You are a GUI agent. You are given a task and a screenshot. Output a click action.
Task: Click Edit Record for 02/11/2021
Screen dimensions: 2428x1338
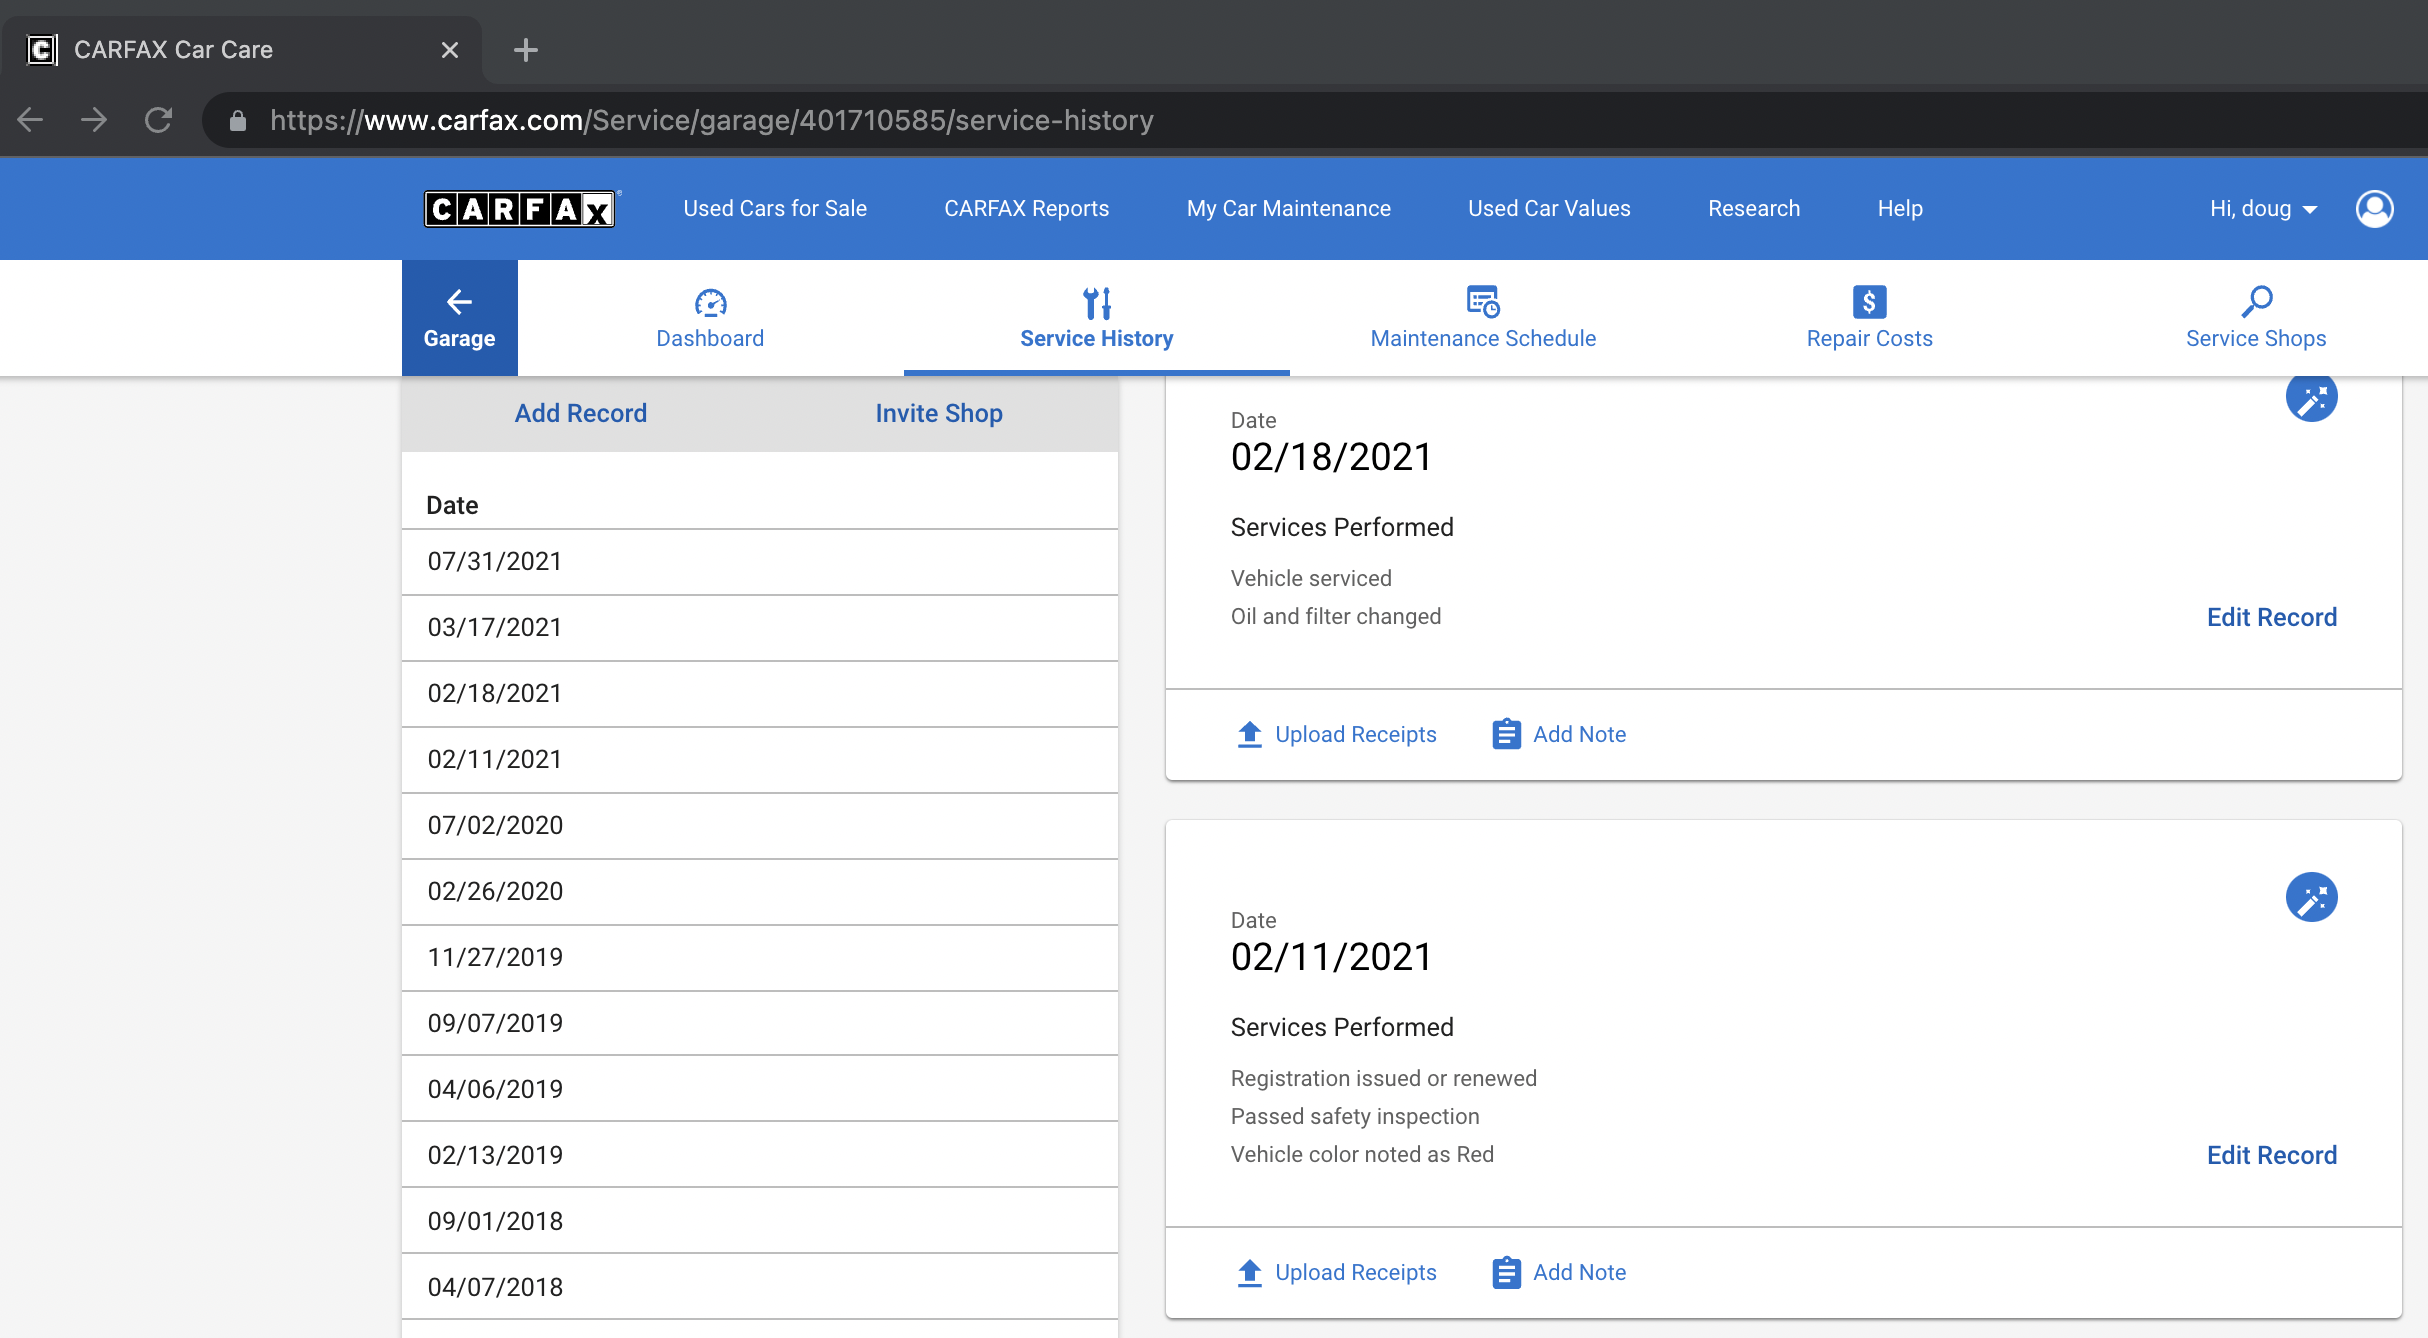pos(2272,1155)
